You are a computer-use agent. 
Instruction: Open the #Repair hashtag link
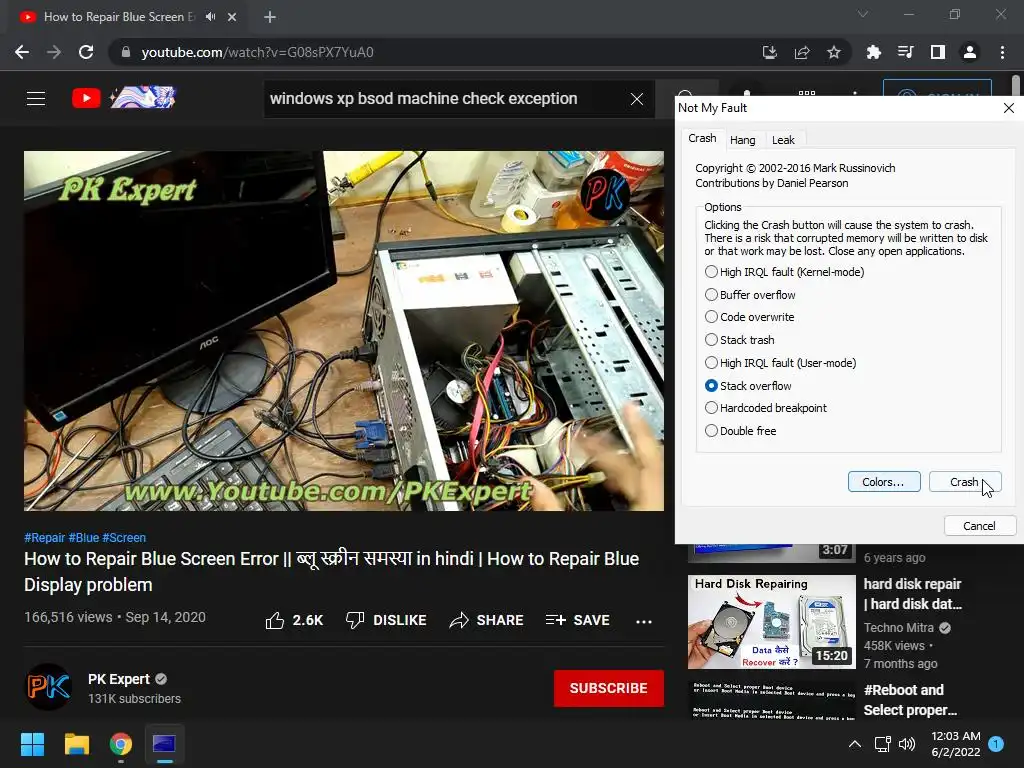[x=44, y=537]
